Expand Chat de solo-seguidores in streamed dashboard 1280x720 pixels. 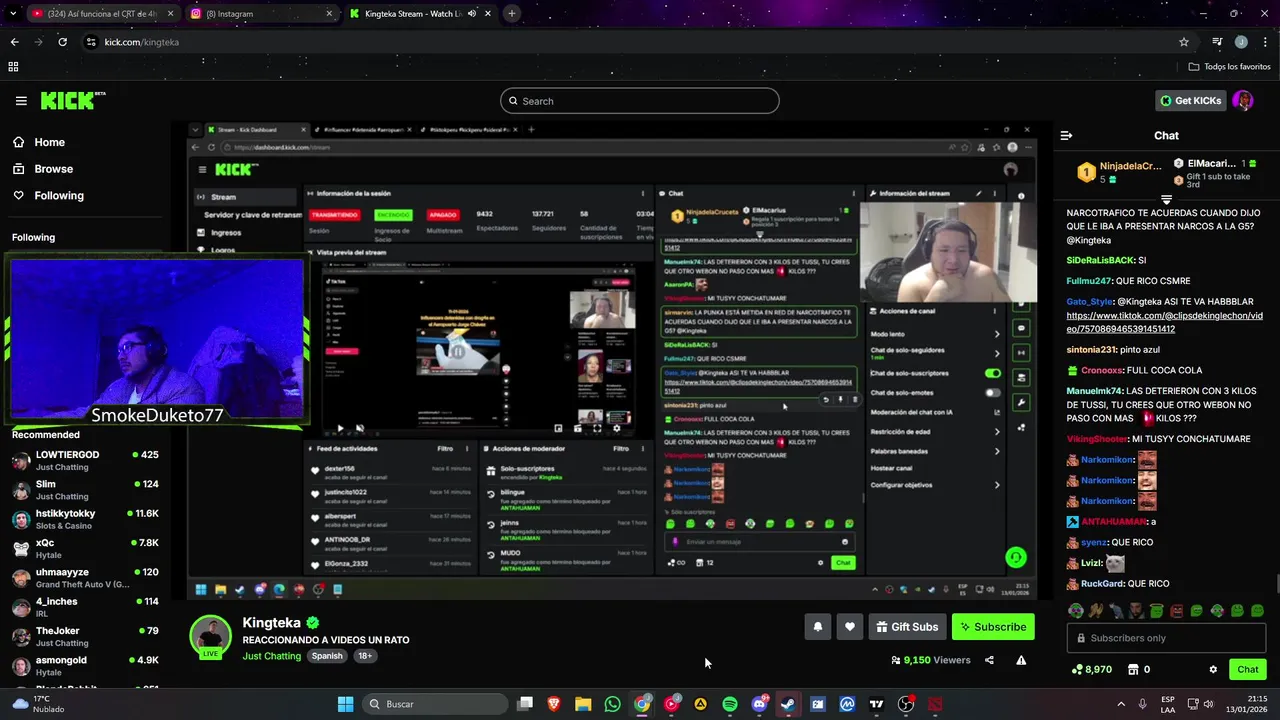coord(996,353)
